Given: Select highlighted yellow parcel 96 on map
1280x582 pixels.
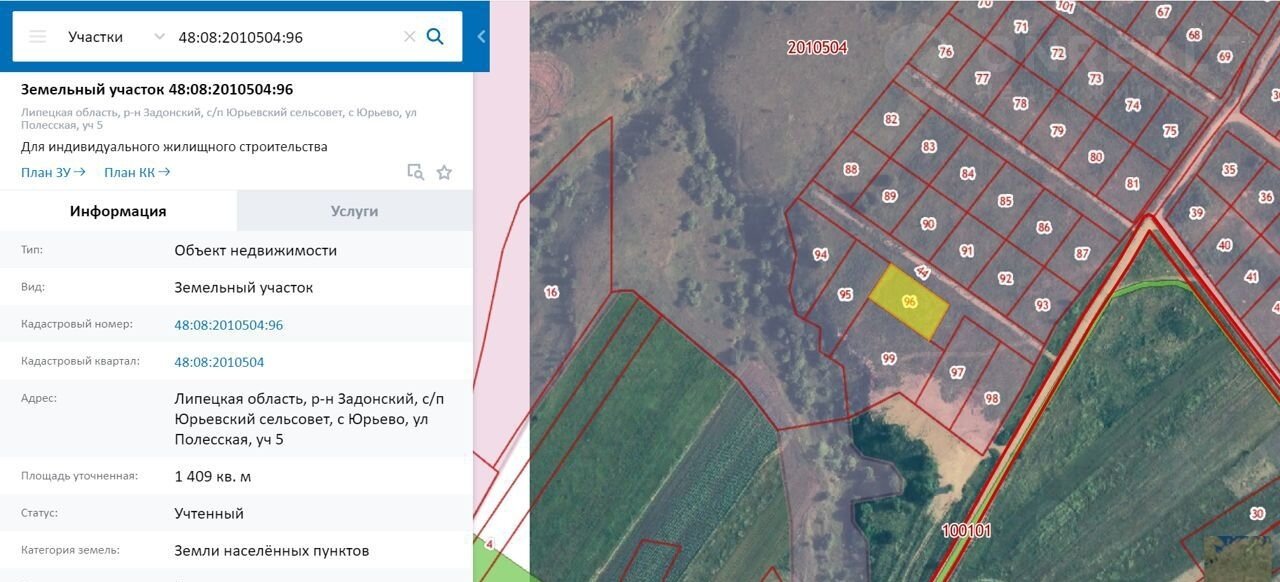Looking at the screenshot, I should click(x=908, y=301).
